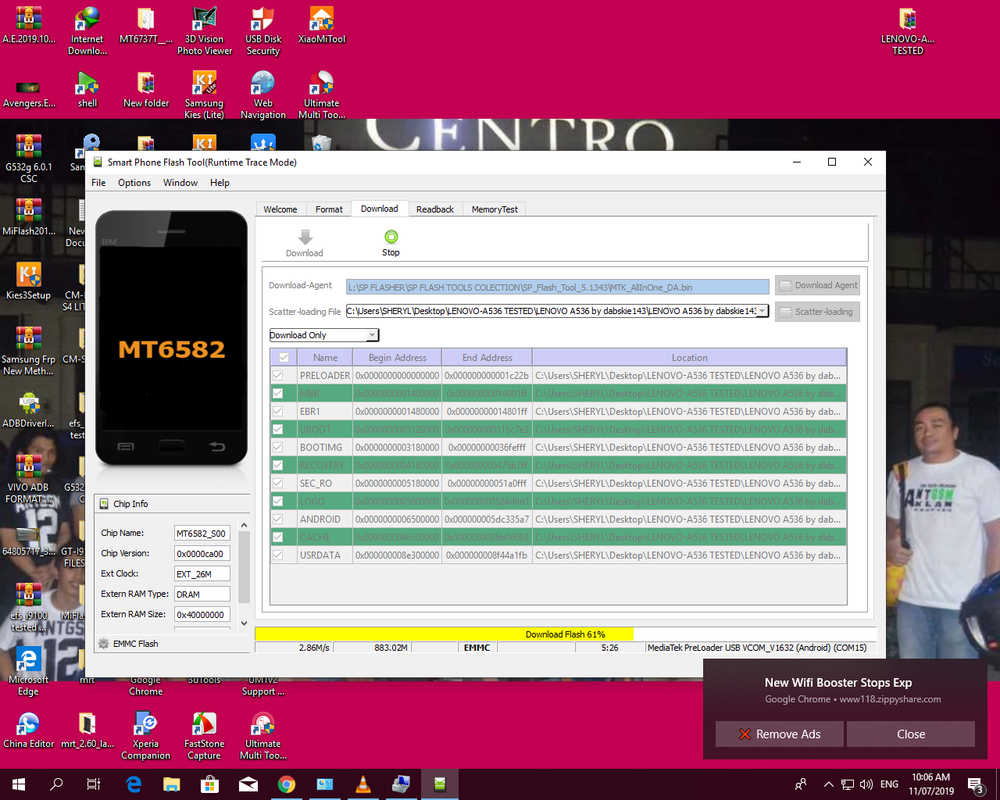Select ADBDriverInstaller desktop icon

(x=28, y=410)
